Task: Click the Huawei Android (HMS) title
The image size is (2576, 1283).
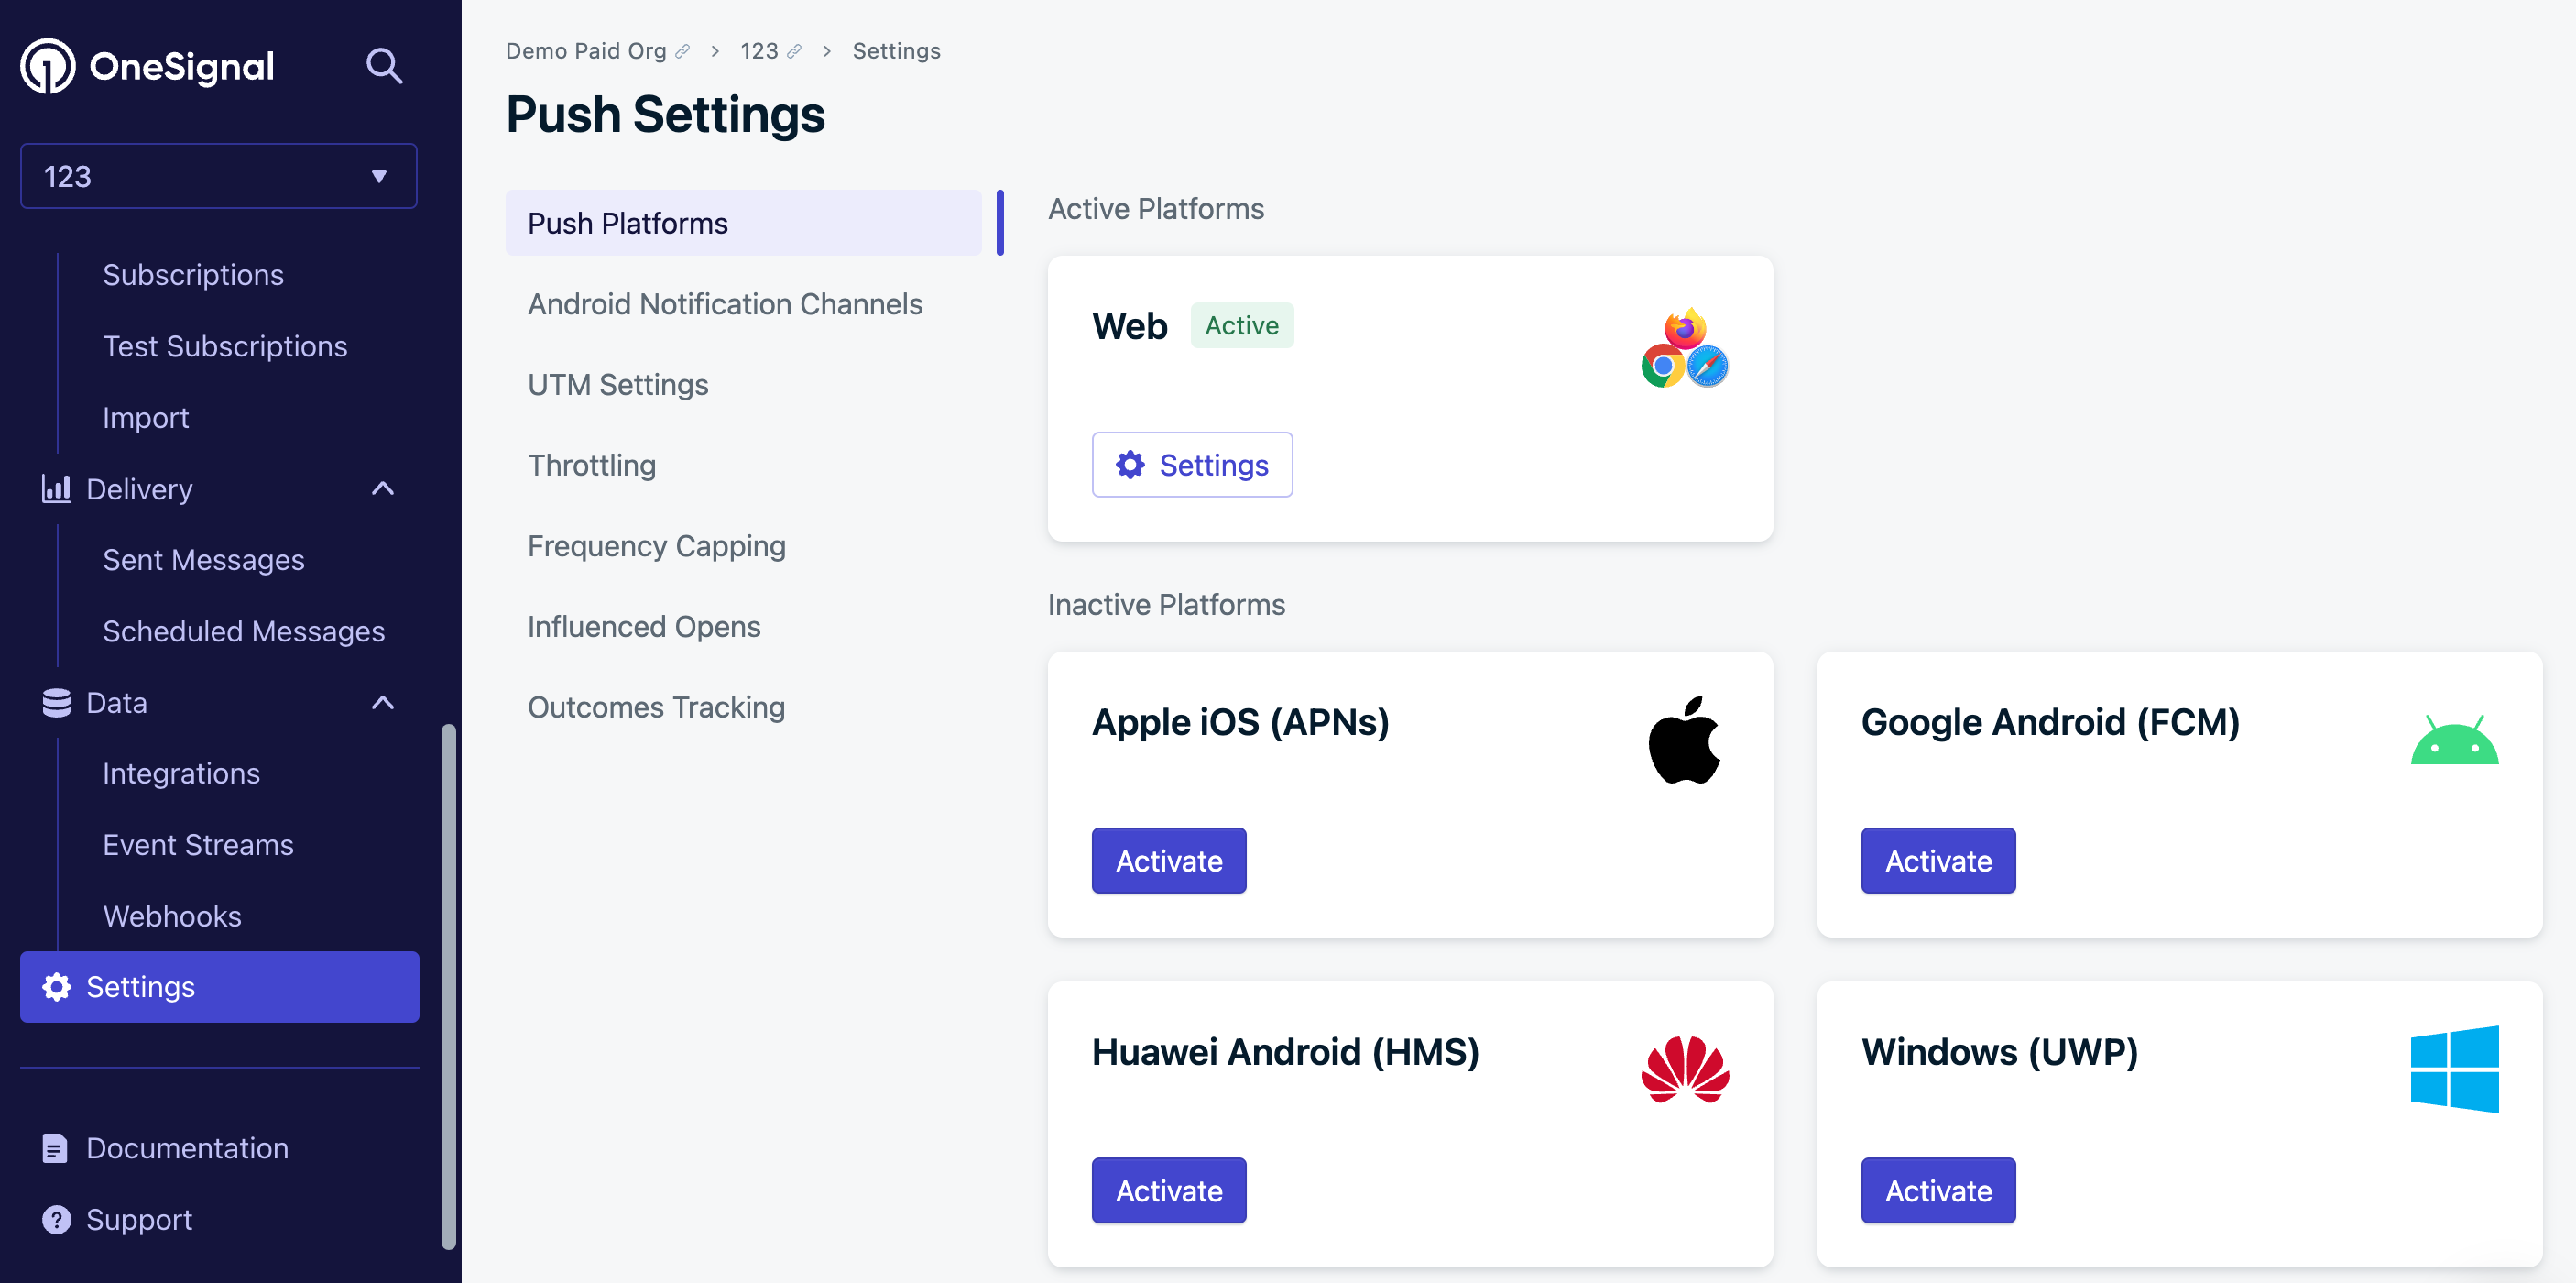Action: coord(1285,1051)
